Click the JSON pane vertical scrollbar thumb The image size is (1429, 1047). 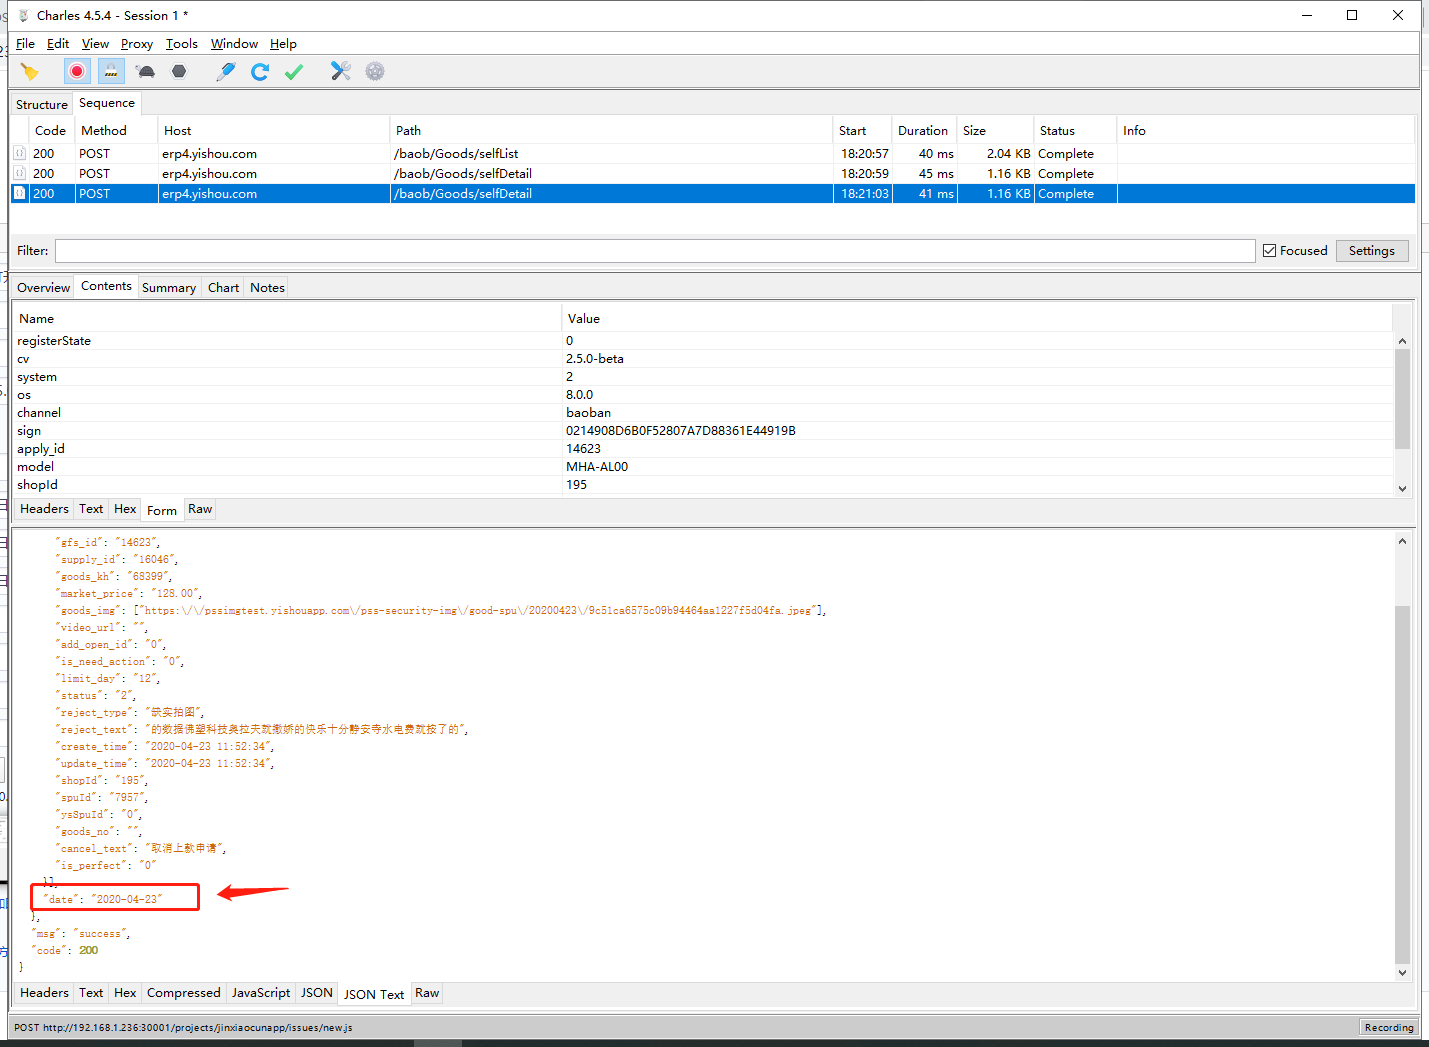(1402, 783)
